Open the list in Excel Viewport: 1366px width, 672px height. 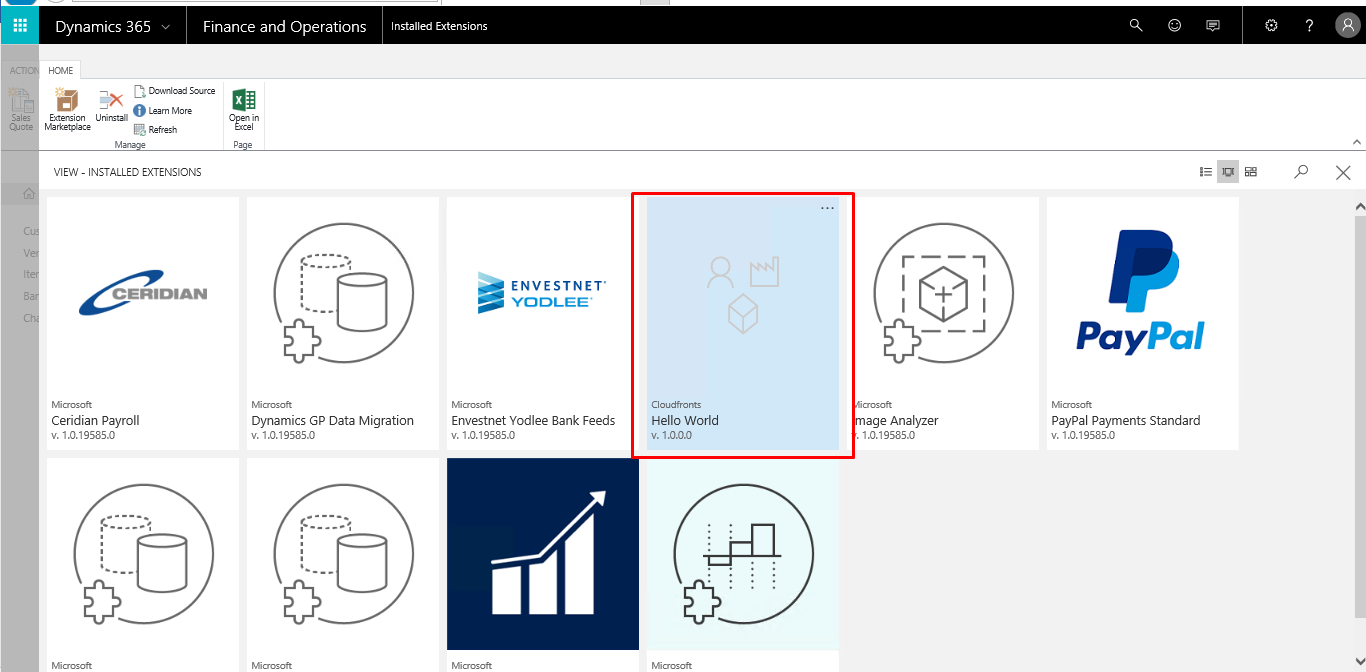[244, 110]
